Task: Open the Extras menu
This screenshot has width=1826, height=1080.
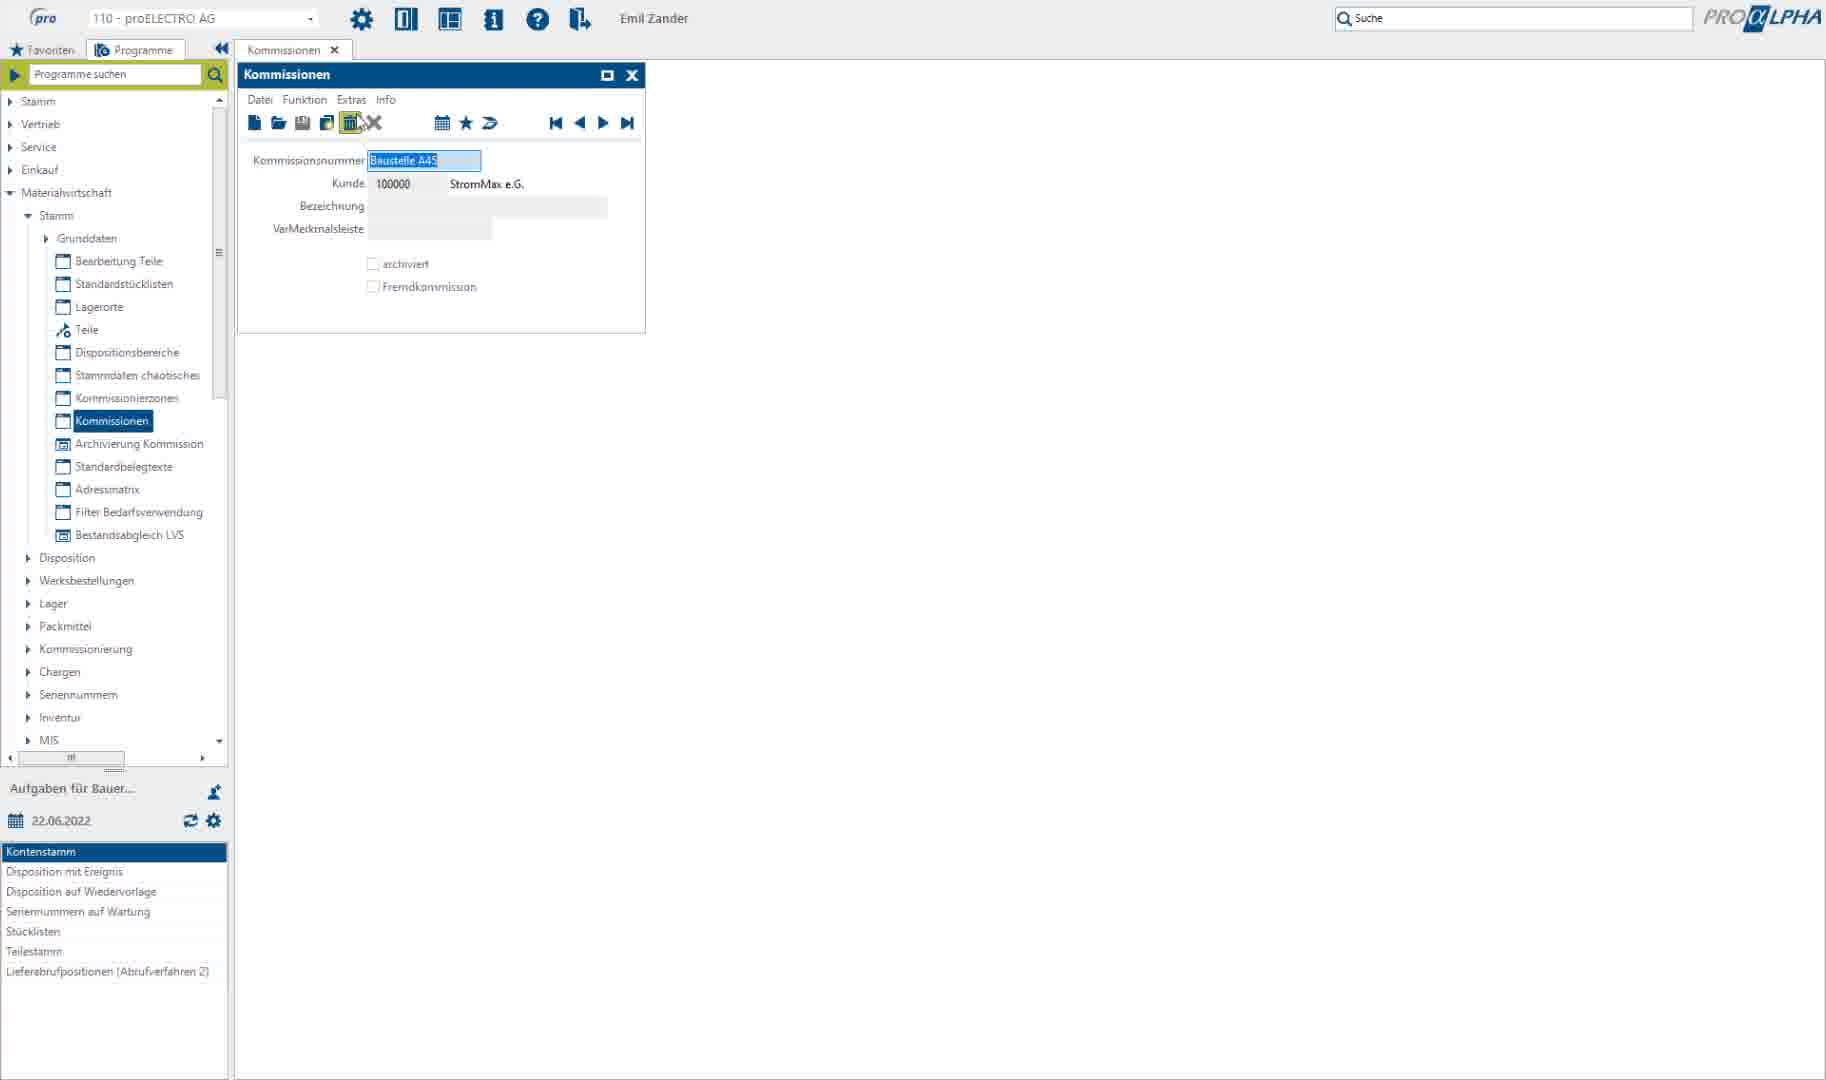Action: [351, 100]
